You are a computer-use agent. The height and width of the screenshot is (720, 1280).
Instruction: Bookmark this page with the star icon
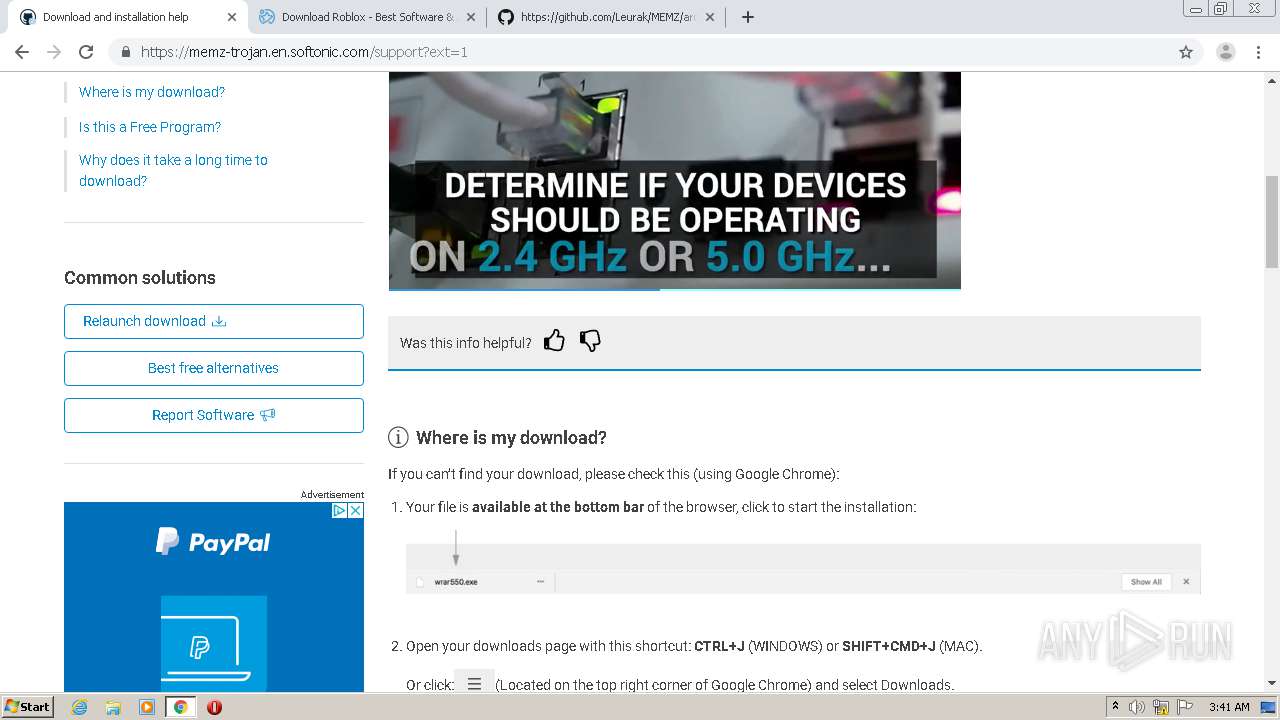pyautogui.click(x=1186, y=52)
